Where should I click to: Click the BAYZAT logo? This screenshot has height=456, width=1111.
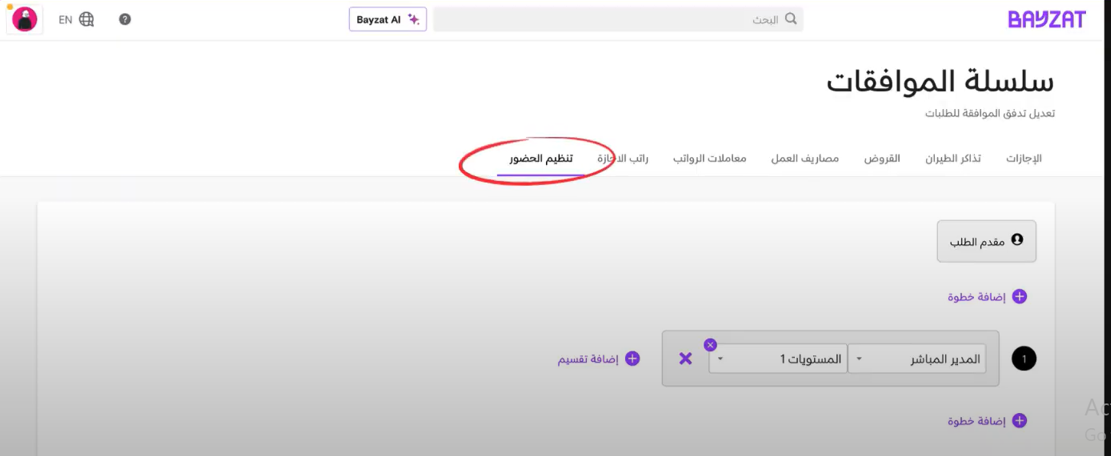coord(1046,19)
